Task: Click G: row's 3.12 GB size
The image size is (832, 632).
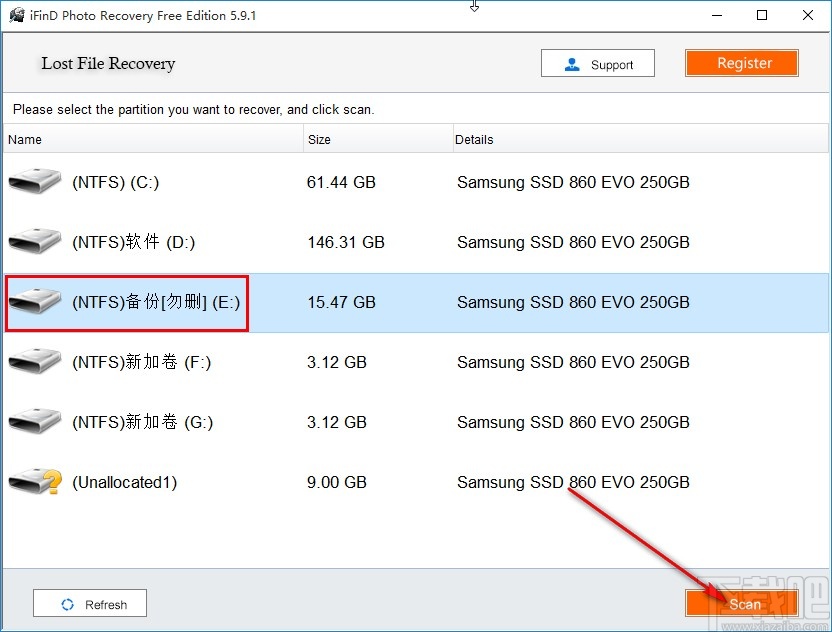Action: pyautogui.click(x=337, y=422)
